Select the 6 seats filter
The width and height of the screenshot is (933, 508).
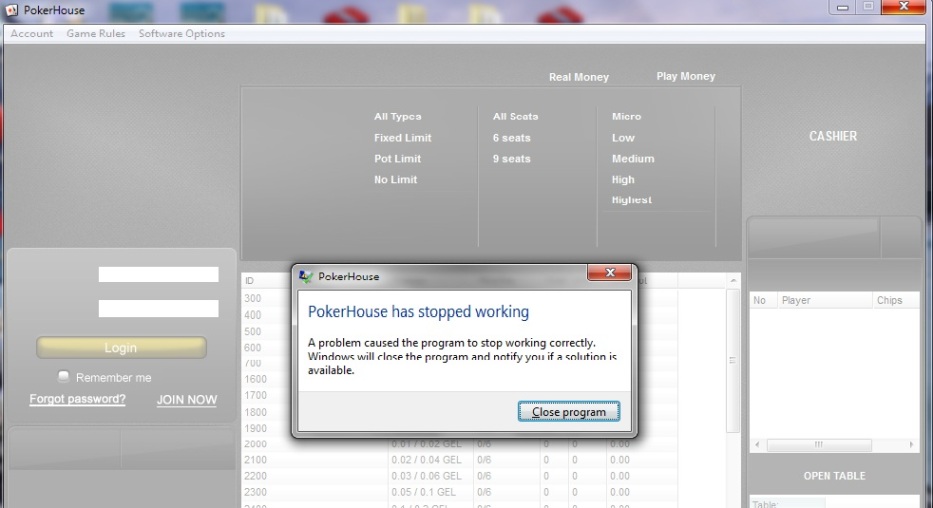511,137
